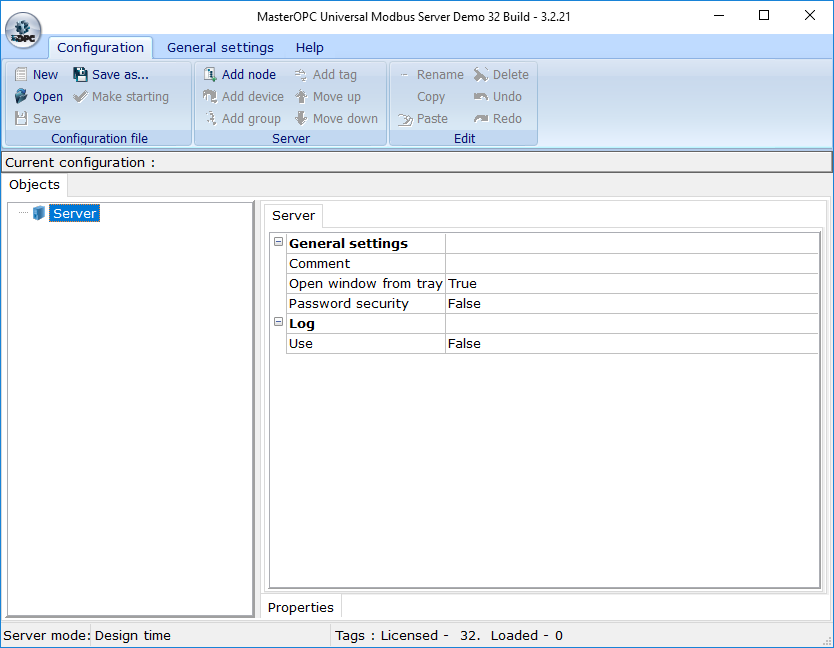
Task: Click the Save floppy disk icon
Action: pos(21,118)
